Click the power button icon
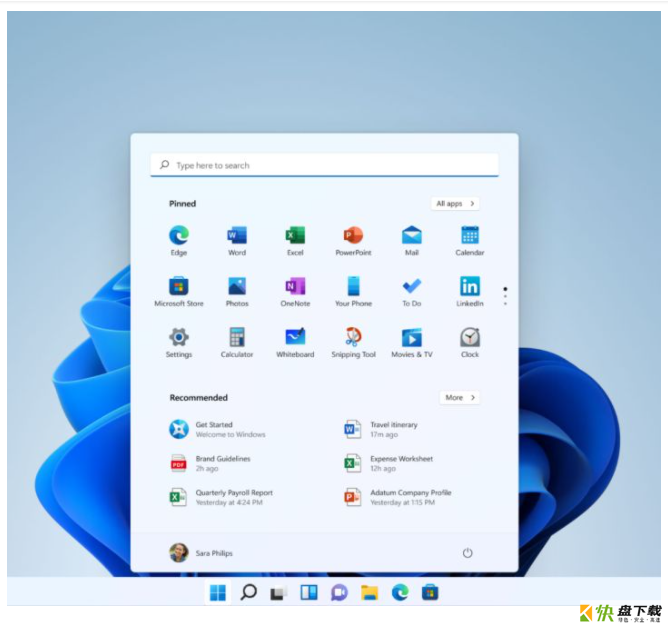 coord(467,553)
